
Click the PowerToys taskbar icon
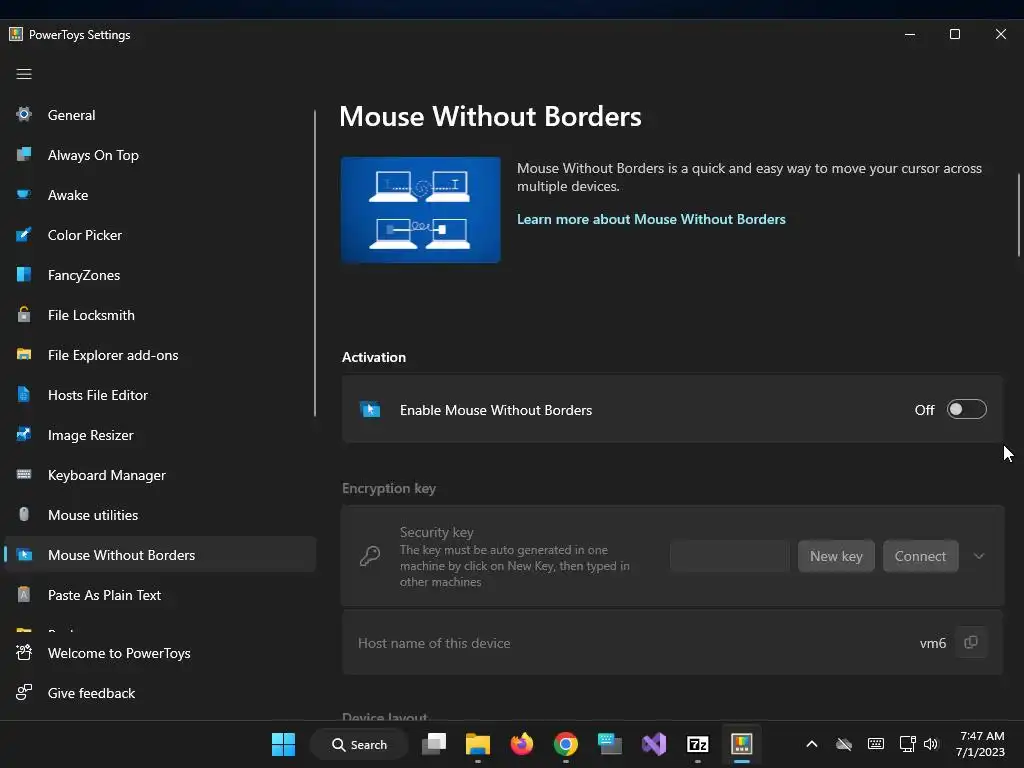point(742,744)
